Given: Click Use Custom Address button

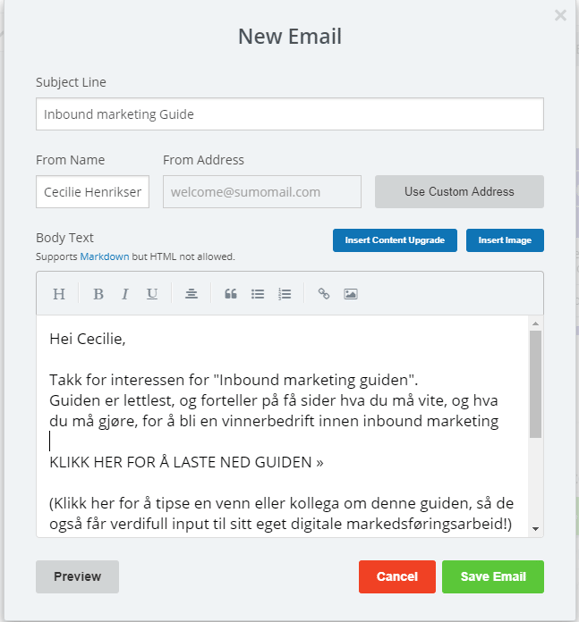Looking at the screenshot, I should click(459, 192).
